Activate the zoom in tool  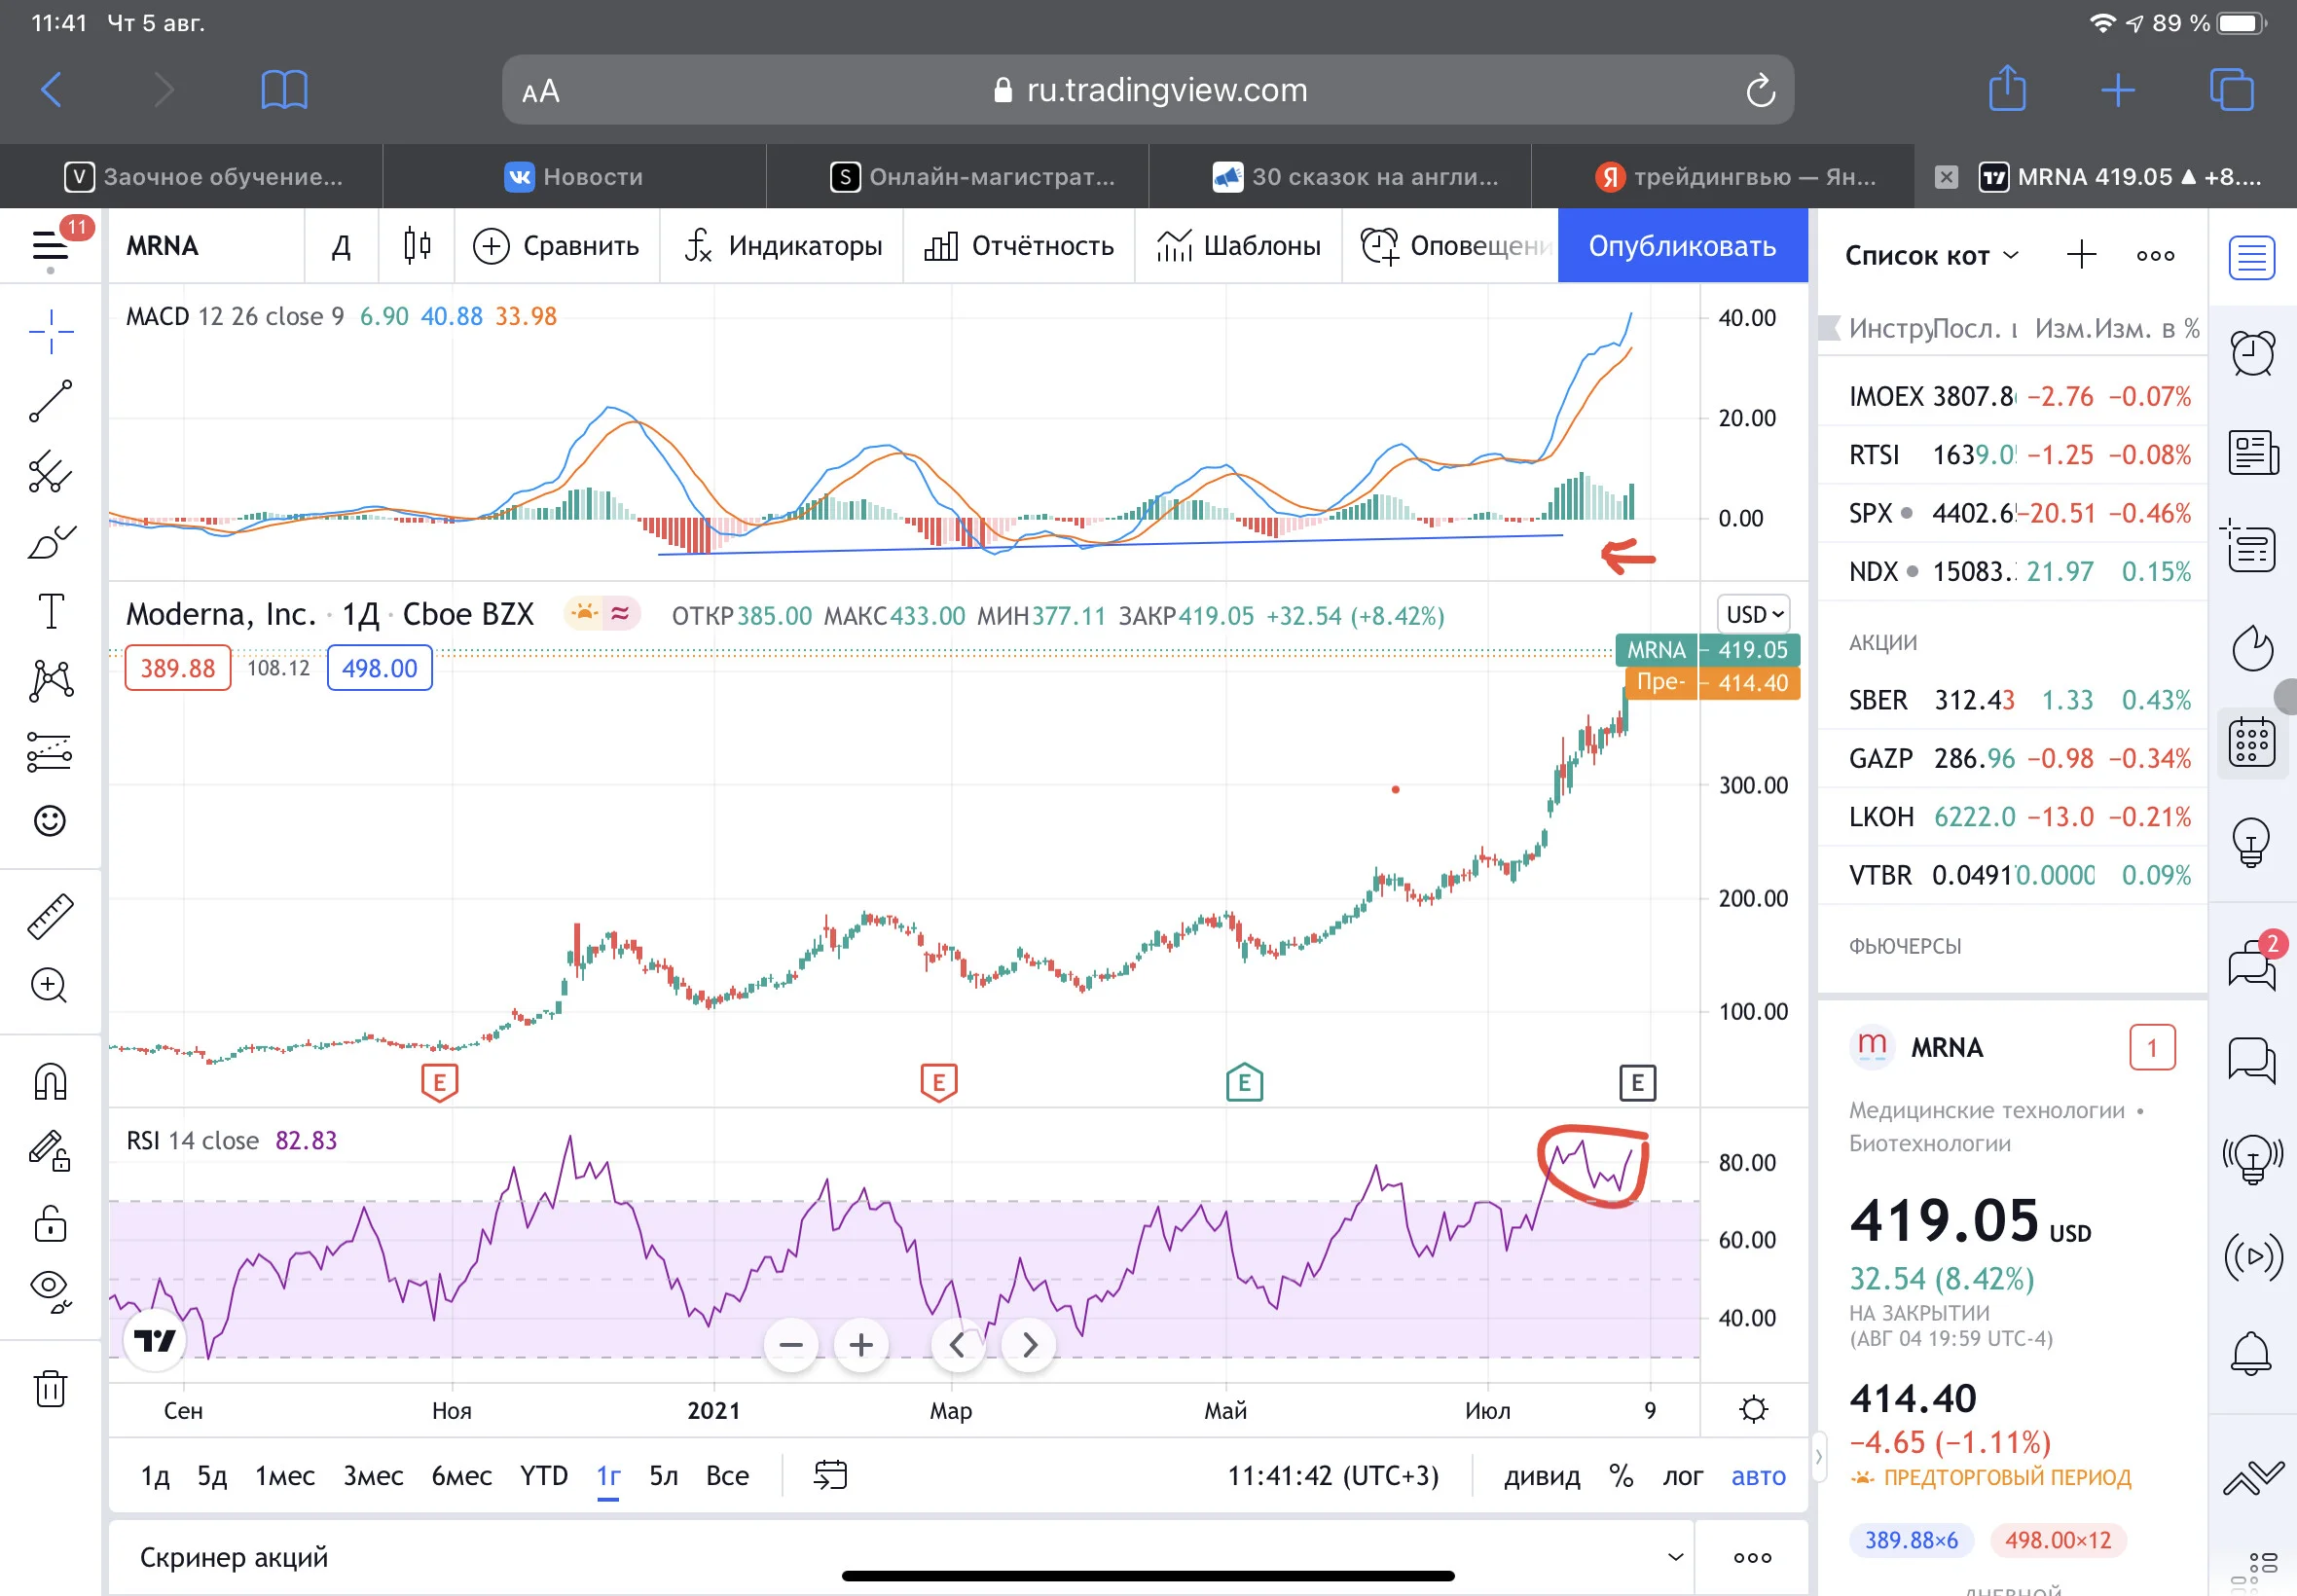[x=50, y=986]
